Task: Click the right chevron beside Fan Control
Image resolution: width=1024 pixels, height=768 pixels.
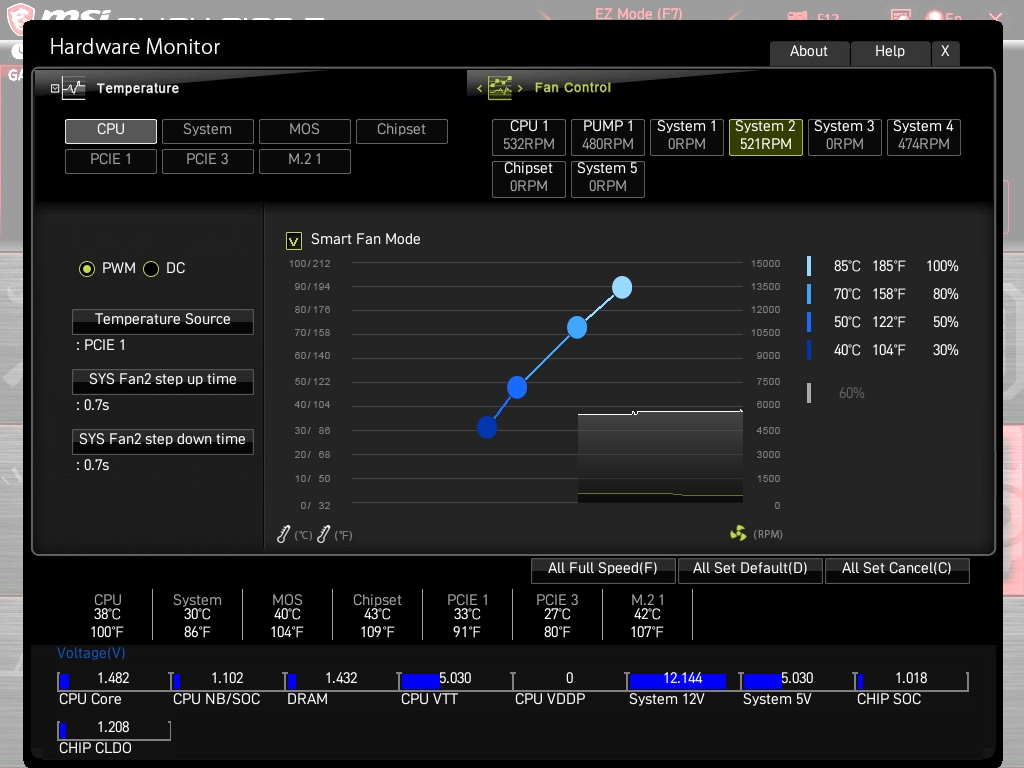Action: pyautogui.click(x=520, y=88)
